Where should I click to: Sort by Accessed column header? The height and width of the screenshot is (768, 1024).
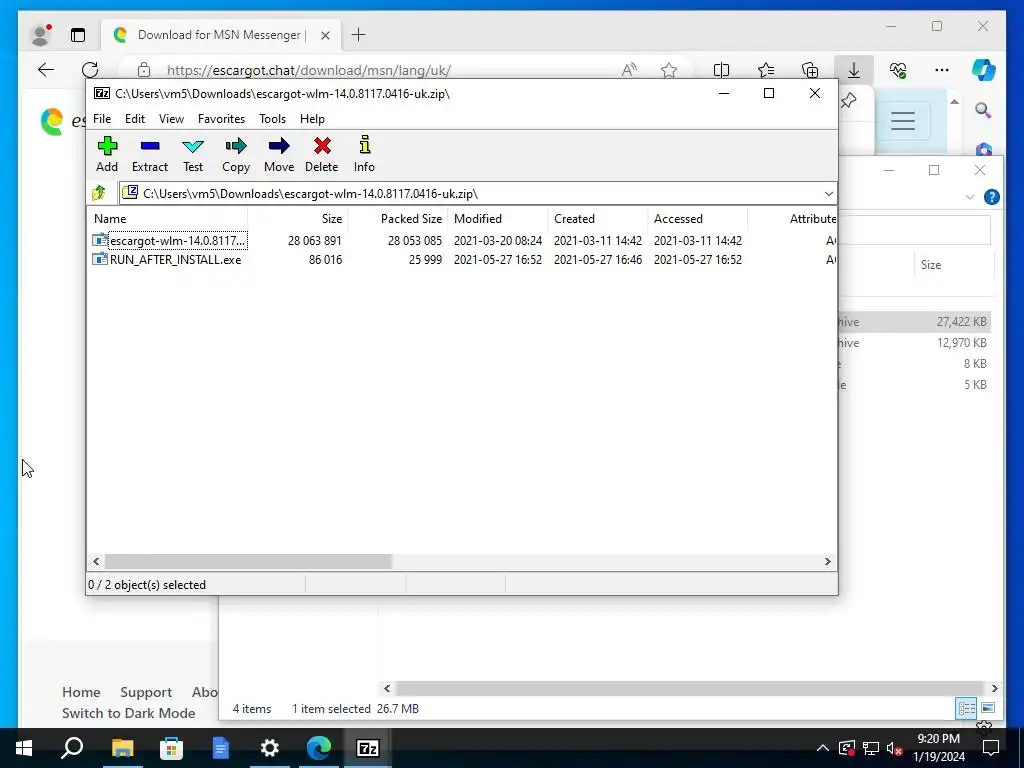tap(697, 219)
